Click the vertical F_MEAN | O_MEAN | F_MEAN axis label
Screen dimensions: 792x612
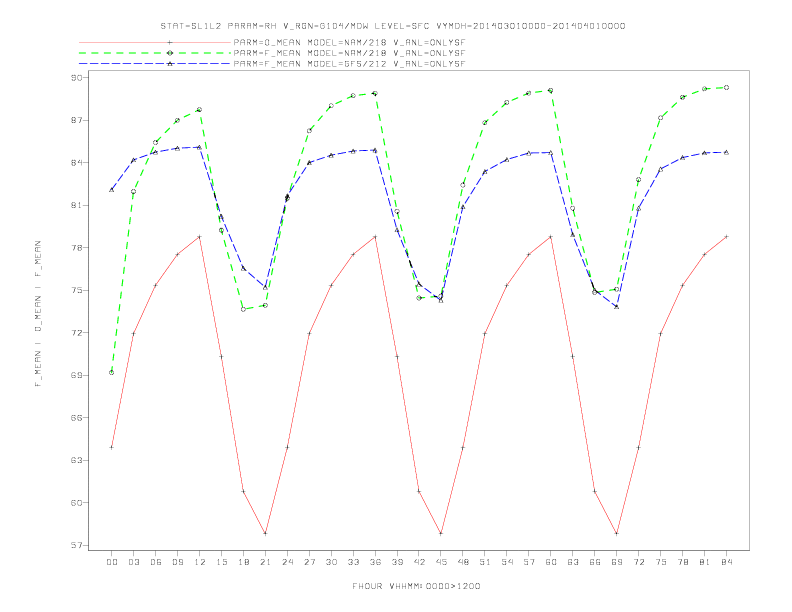(x=38, y=314)
